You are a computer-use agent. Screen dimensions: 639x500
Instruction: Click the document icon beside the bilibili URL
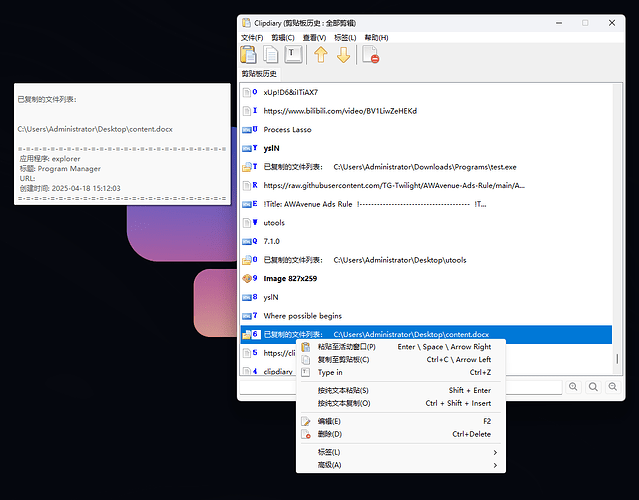[247, 111]
